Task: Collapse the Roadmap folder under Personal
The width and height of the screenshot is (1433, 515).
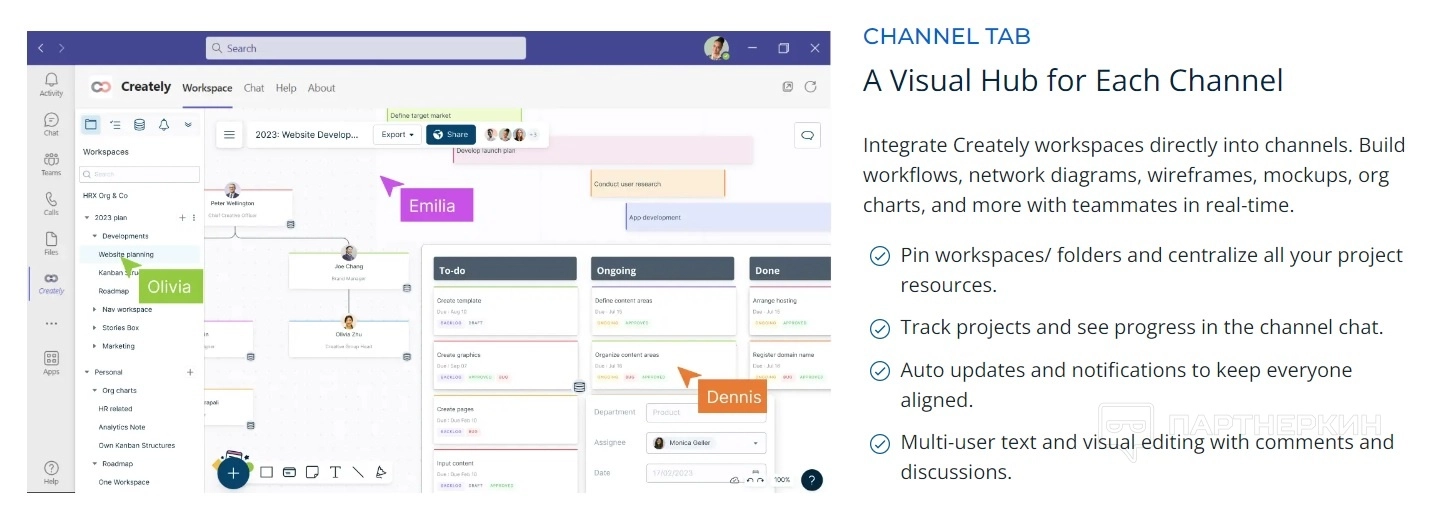Action: [95, 464]
